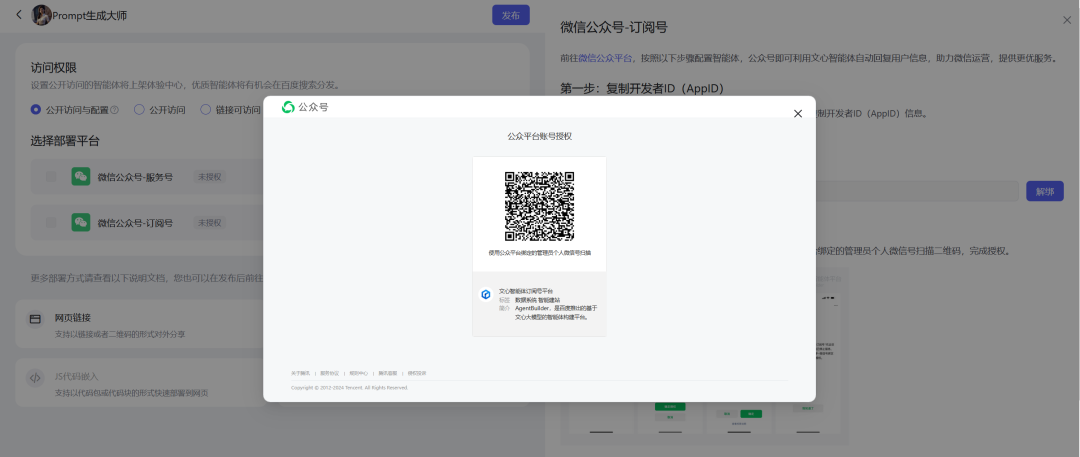Open the 腾讯客服 footer link
The width and height of the screenshot is (1080, 457).
(388, 373)
